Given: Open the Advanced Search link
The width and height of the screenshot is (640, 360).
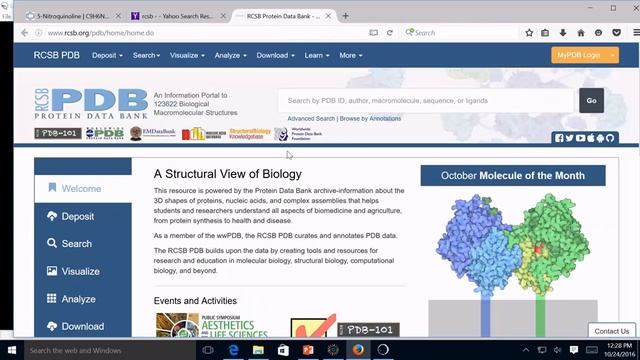Looking at the screenshot, I should (311, 119).
